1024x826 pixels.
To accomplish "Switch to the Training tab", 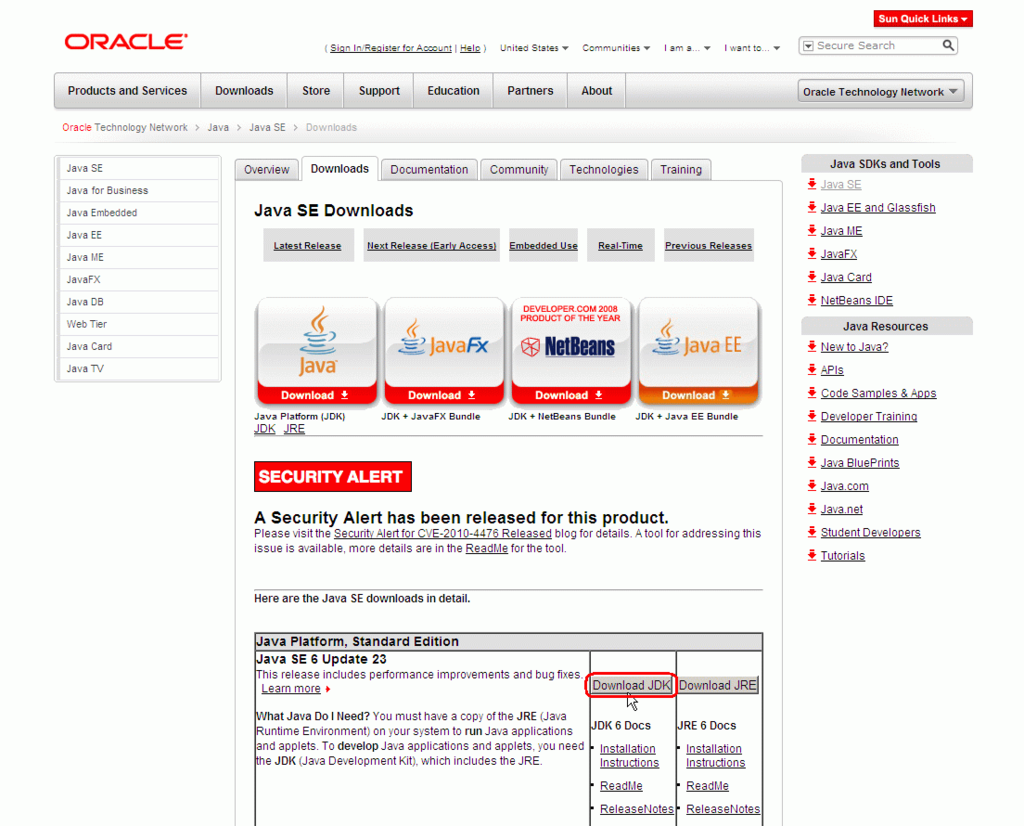I will click(681, 170).
